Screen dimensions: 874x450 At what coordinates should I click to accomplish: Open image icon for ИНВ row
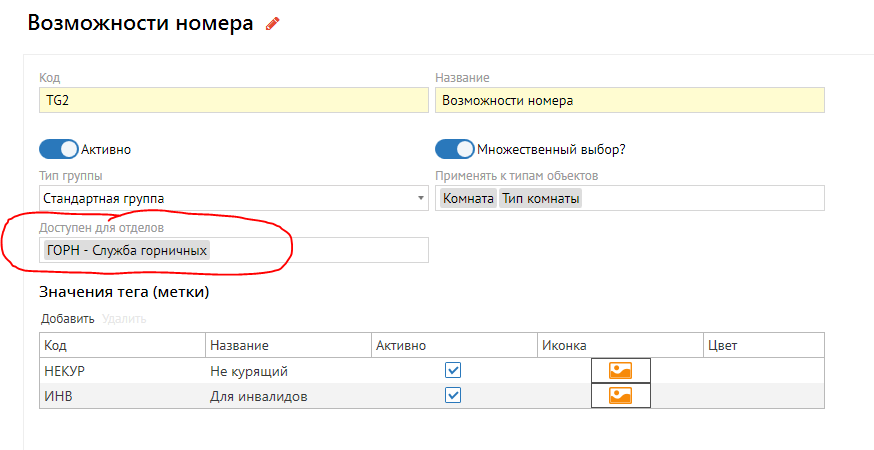[x=621, y=395]
